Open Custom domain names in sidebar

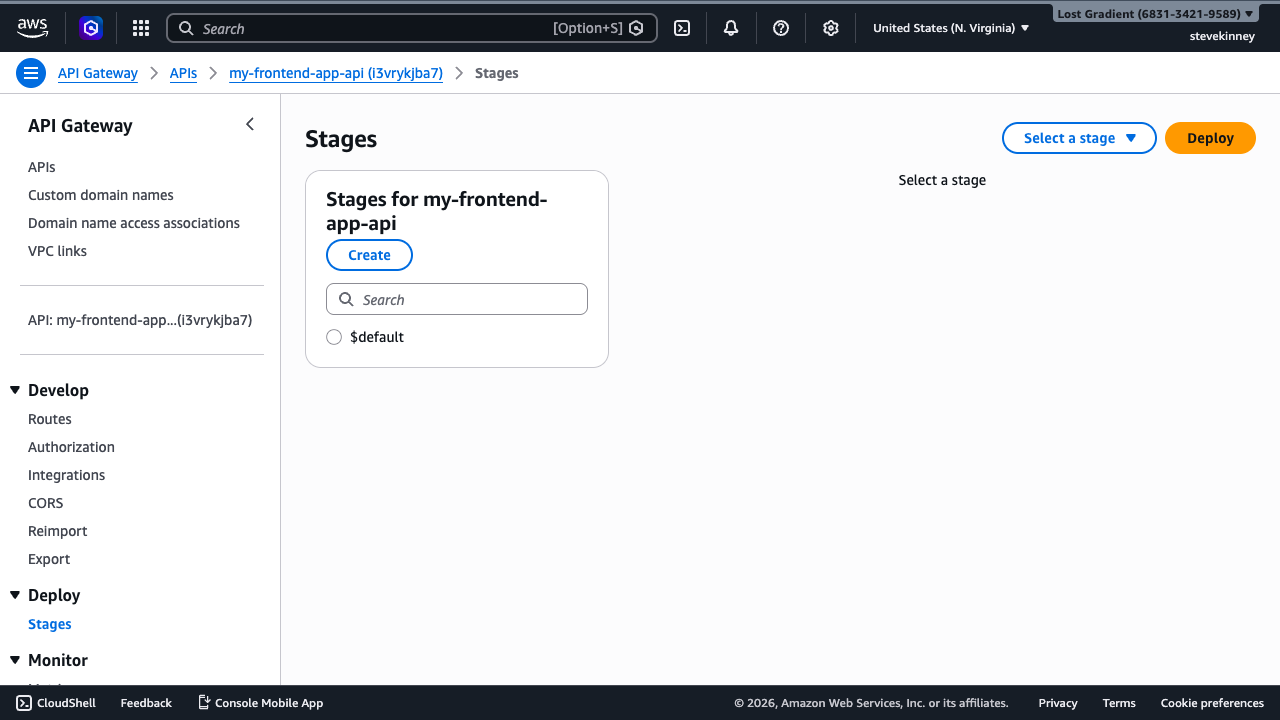101,195
